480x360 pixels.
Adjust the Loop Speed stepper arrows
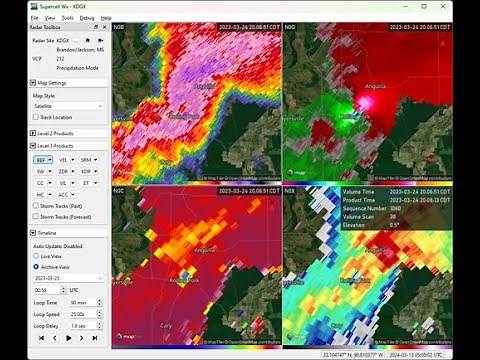[x=99, y=314]
